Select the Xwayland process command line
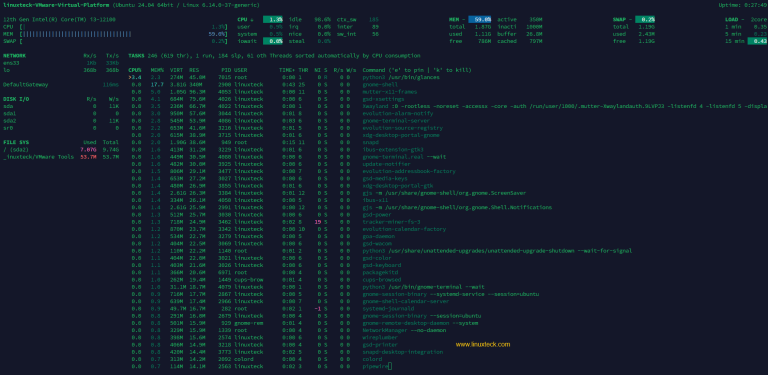 point(565,106)
